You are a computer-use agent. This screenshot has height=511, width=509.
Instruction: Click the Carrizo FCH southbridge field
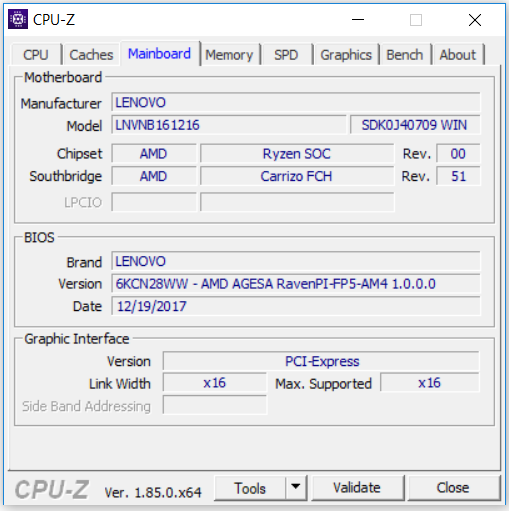[x=297, y=176]
